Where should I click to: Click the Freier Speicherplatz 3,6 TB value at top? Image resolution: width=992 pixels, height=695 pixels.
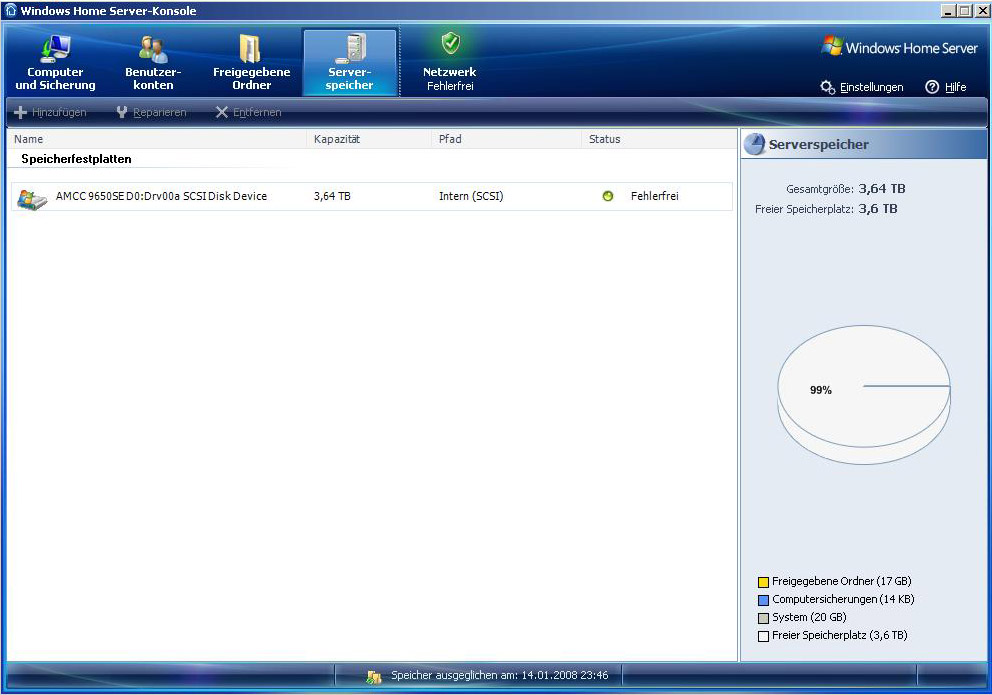tap(878, 209)
